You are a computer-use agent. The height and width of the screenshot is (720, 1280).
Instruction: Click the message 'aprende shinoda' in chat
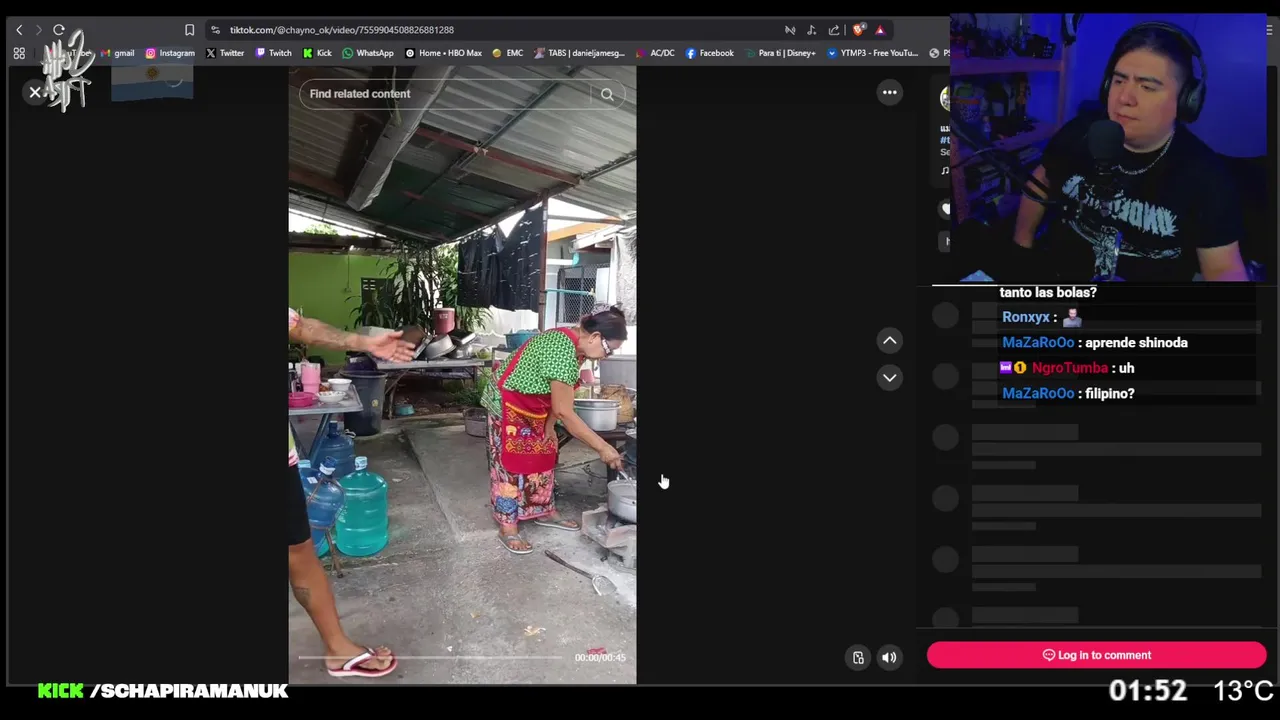pyautogui.click(x=1136, y=343)
